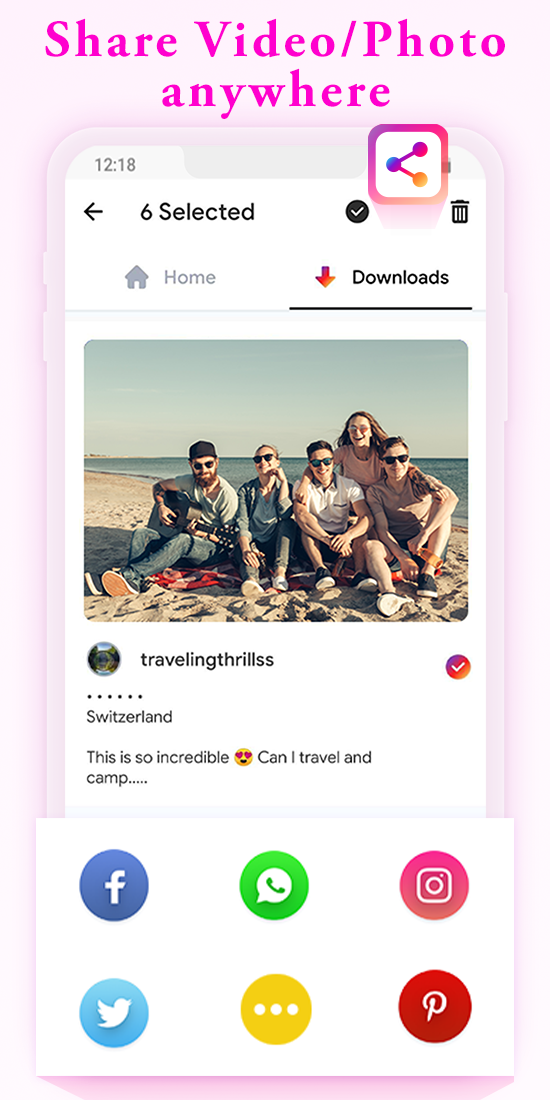Uncheck the post selection checkmark
550x1100 pixels.
[458, 667]
